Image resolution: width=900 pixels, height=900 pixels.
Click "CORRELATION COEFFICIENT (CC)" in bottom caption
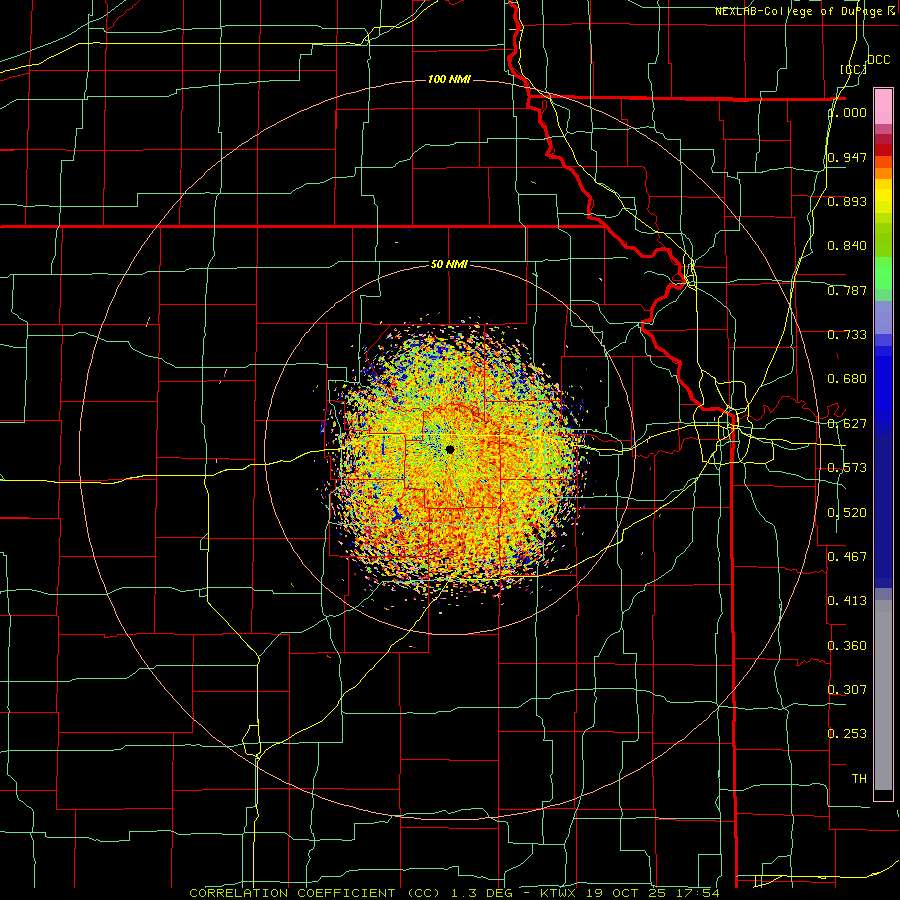315,893
